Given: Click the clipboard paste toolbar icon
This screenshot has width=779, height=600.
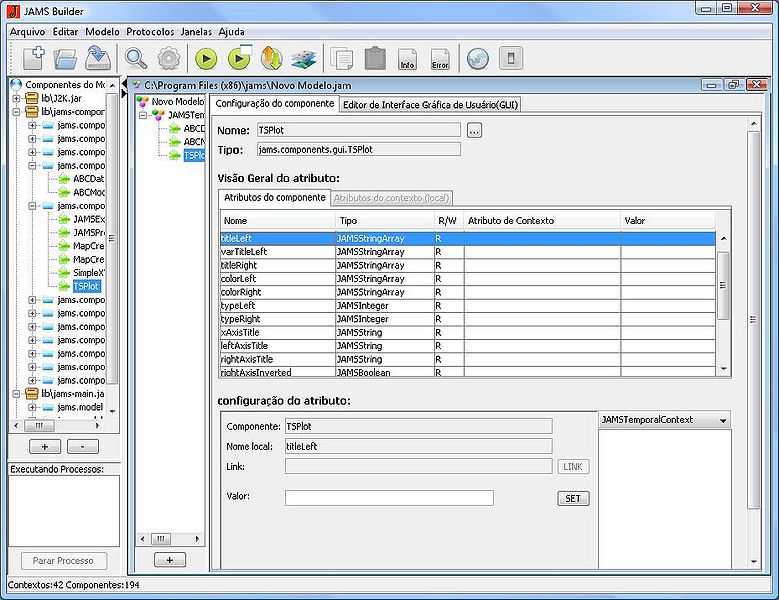Looking at the screenshot, I should [375, 58].
